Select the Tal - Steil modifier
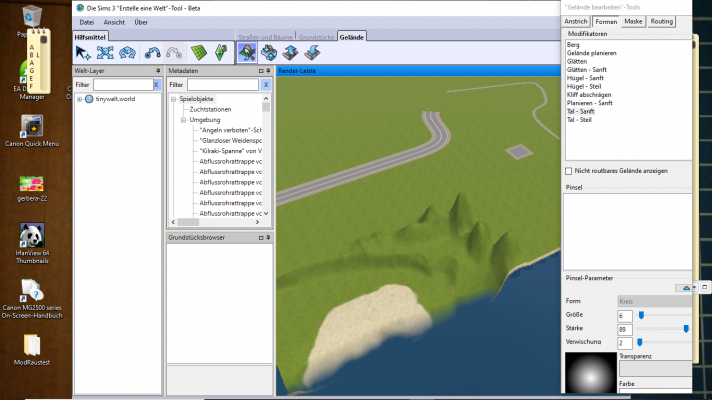This screenshot has height=400, width=712. coord(579,120)
